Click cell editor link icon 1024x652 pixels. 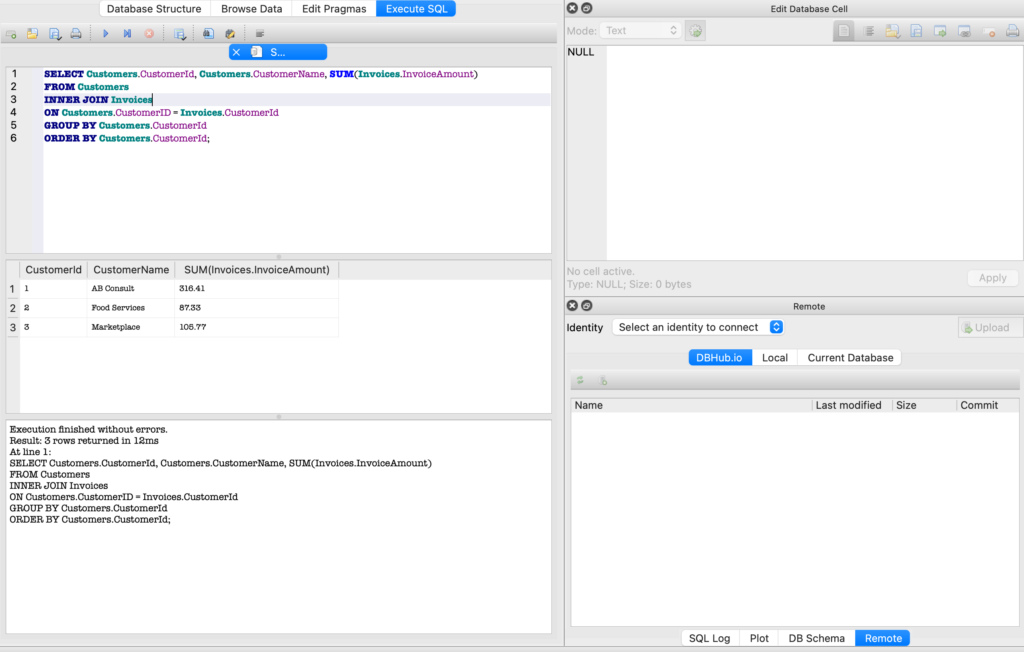coord(964,31)
